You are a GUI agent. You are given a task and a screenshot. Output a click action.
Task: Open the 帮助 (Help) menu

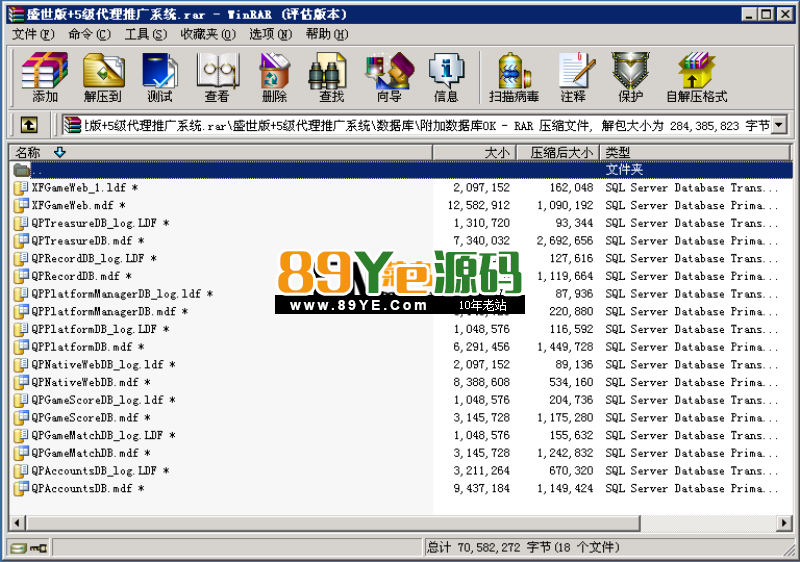pyautogui.click(x=327, y=34)
